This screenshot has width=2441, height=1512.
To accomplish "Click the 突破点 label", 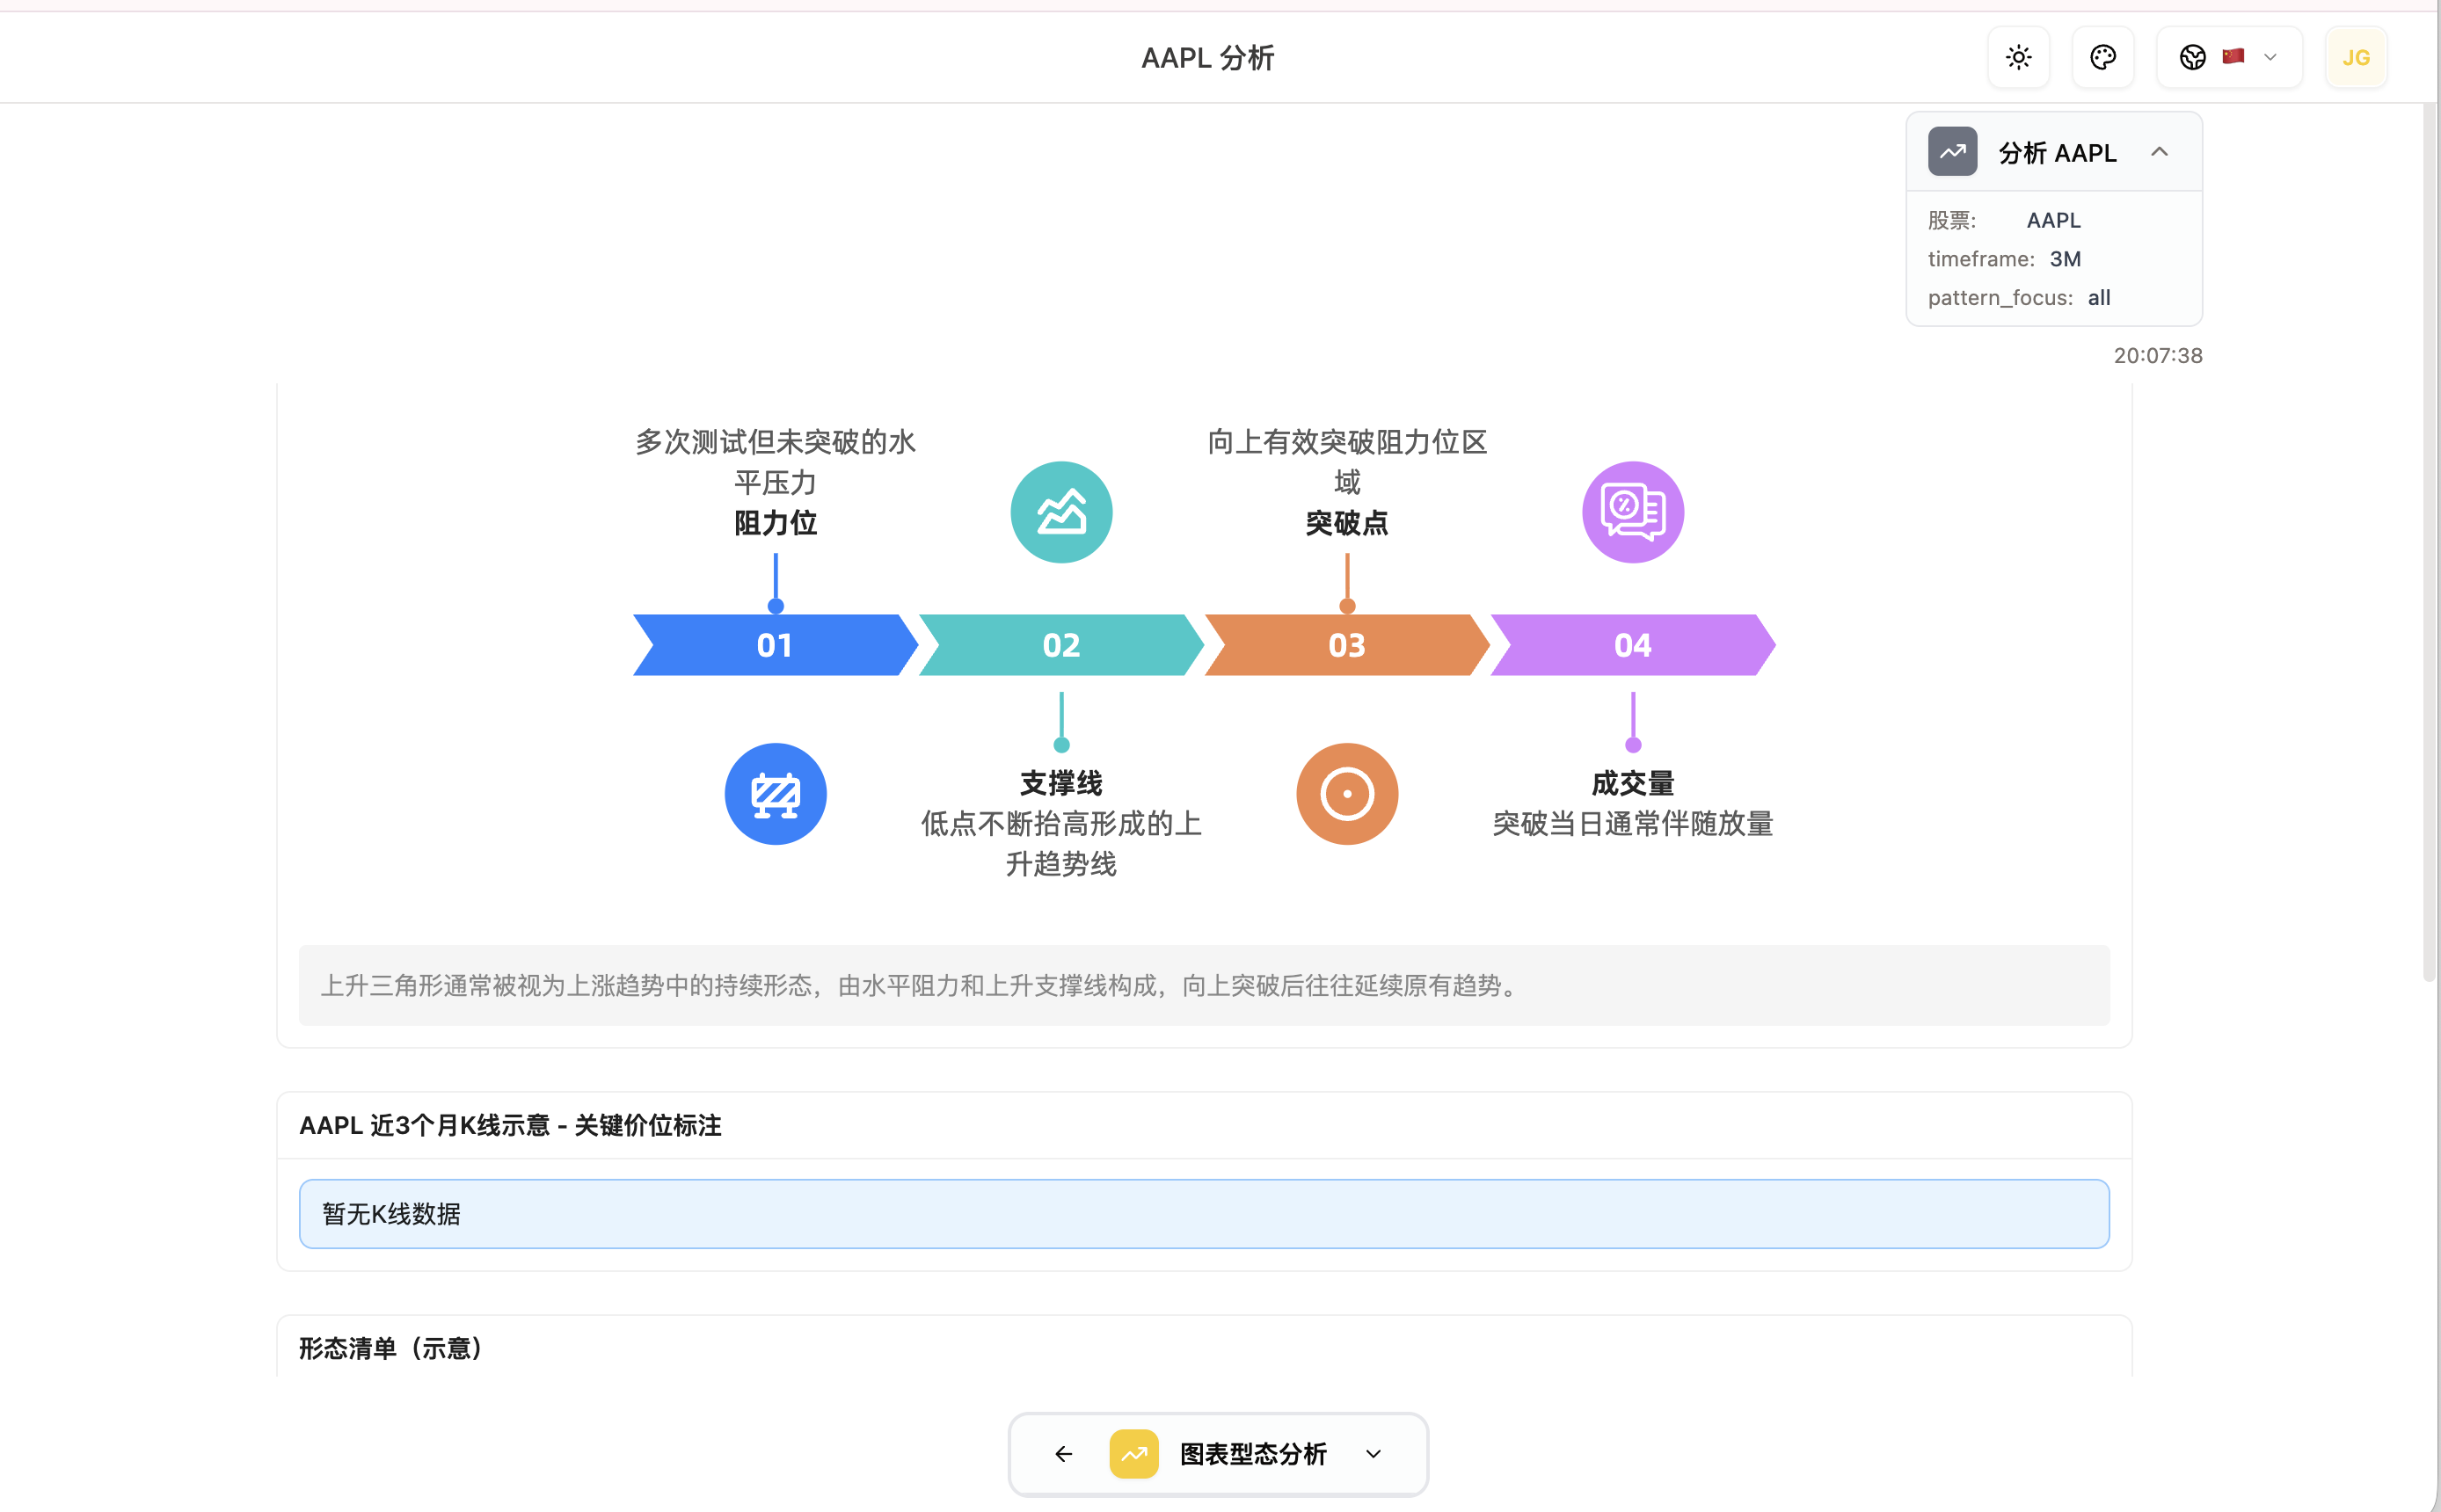I will click(1347, 523).
